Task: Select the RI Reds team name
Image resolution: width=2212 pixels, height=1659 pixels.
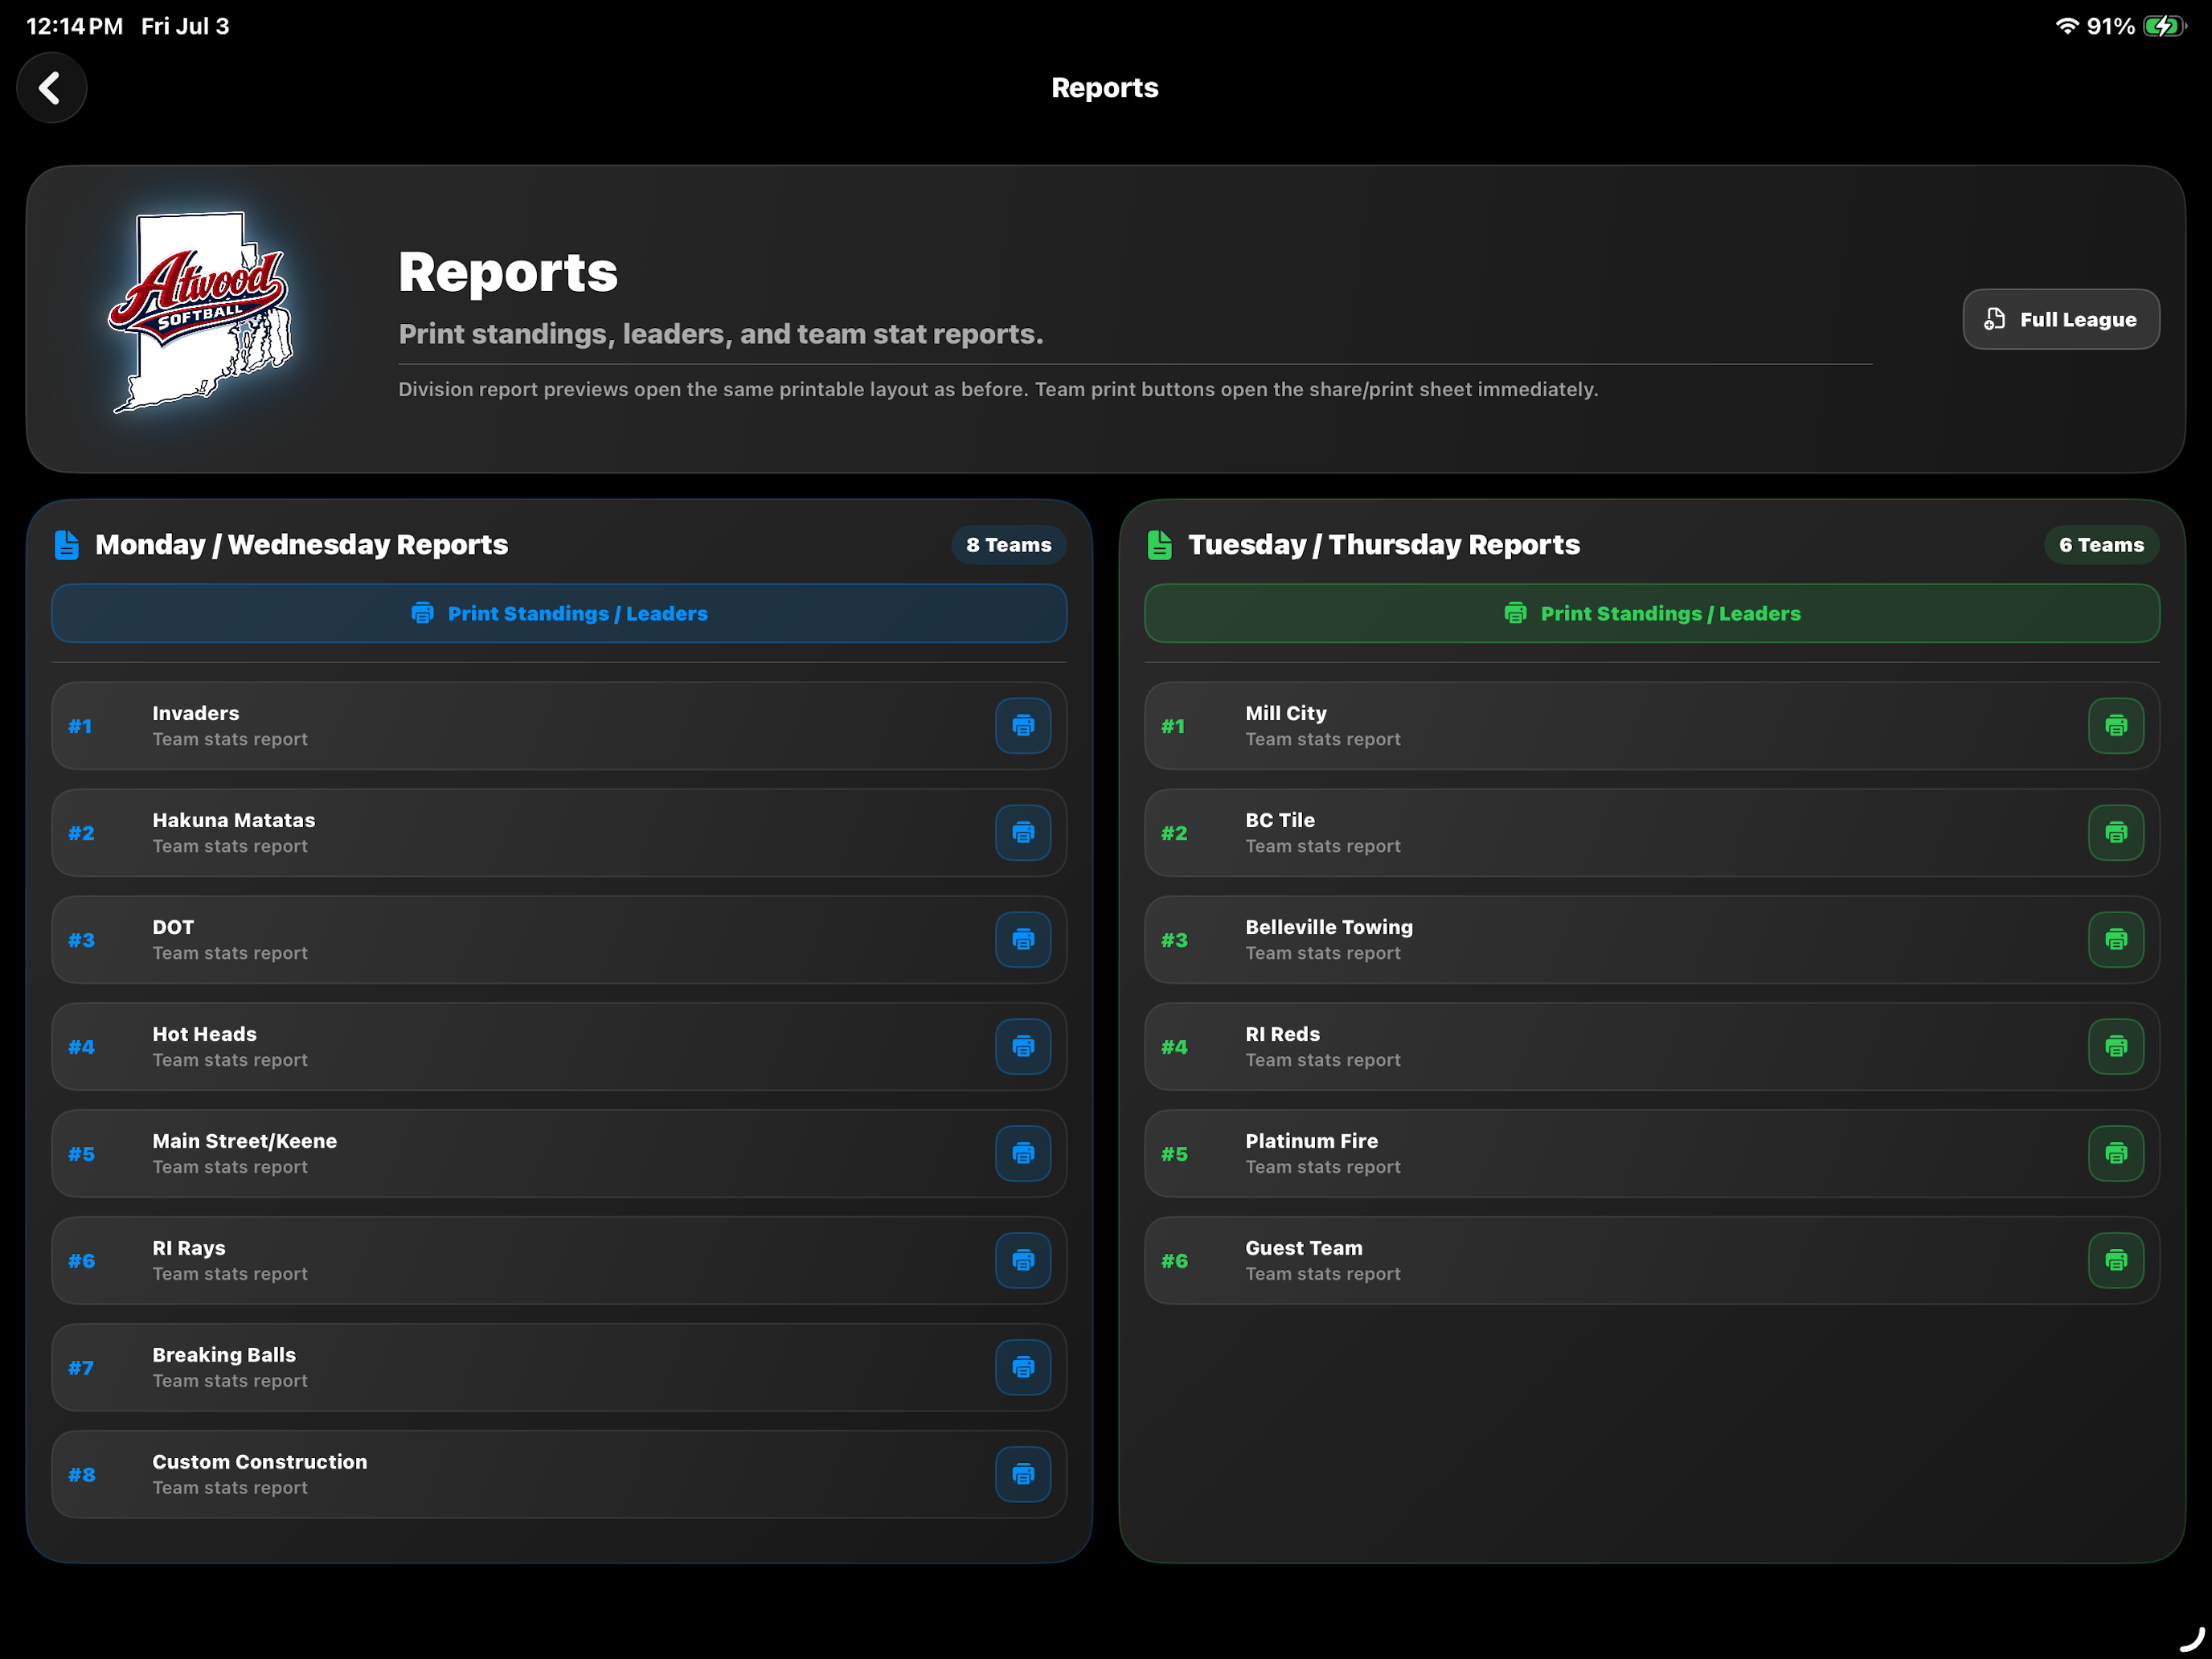Action: point(1283,1035)
